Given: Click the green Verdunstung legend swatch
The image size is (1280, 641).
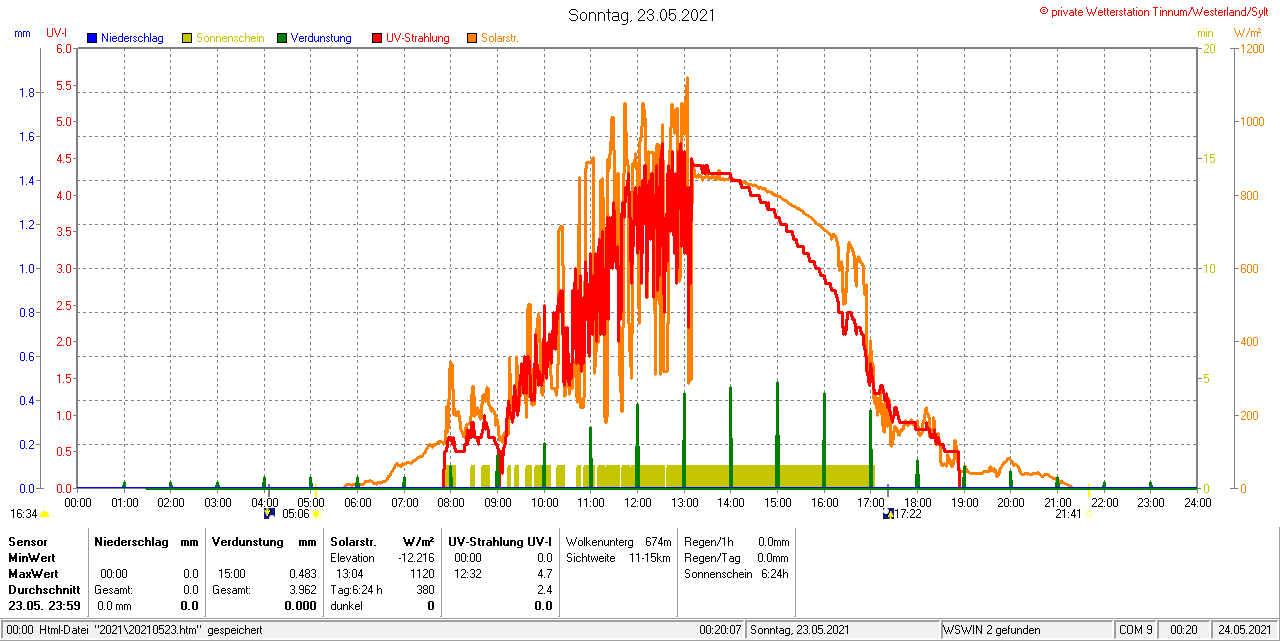Looking at the screenshot, I should (x=282, y=38).
